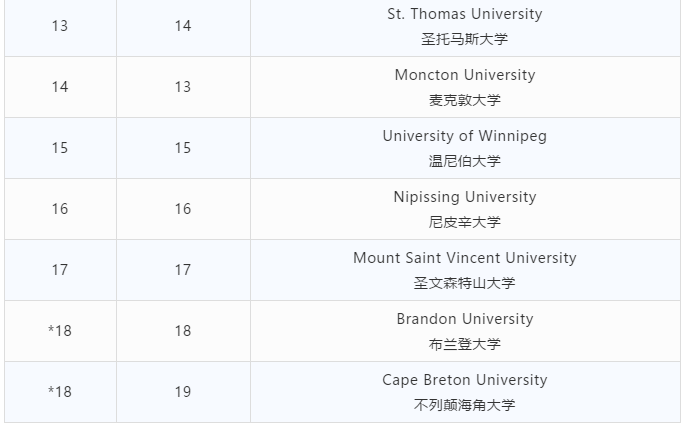The image size is (686, 429).
Task: Select the Chinese text 圣托马斯大学
Action: (x=465, y=39)
